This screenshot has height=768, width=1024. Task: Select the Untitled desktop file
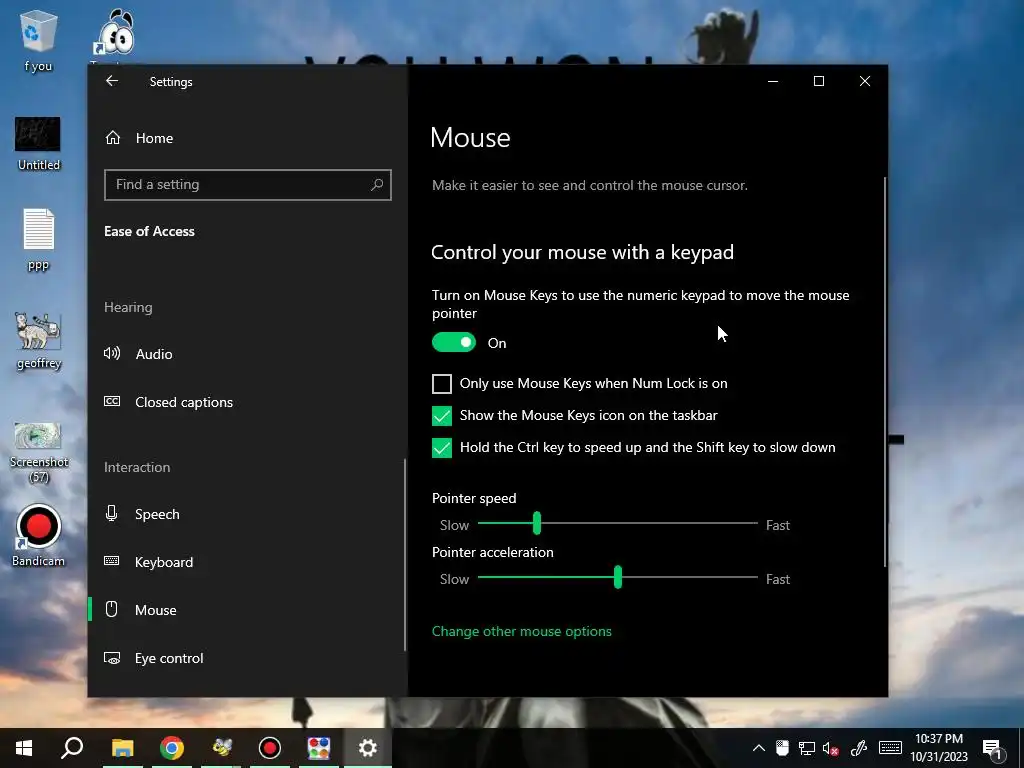[38, 144]
